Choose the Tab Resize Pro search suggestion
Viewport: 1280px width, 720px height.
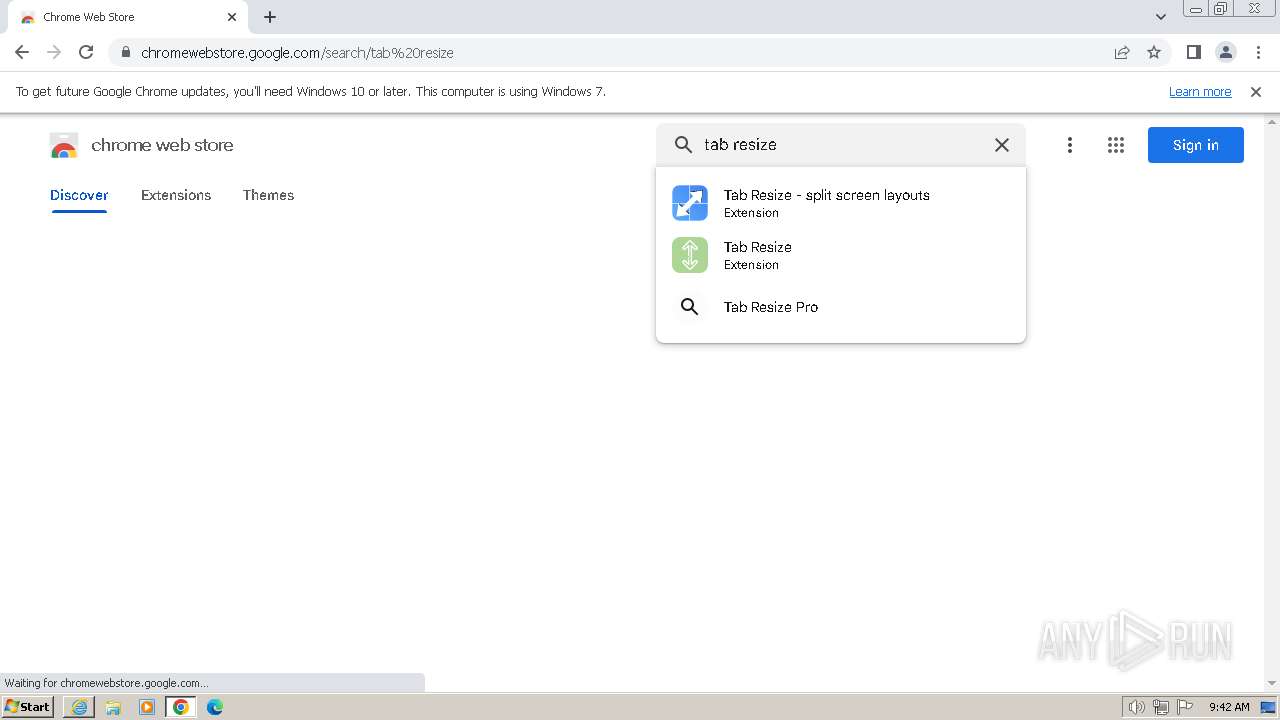coord(841,307)
